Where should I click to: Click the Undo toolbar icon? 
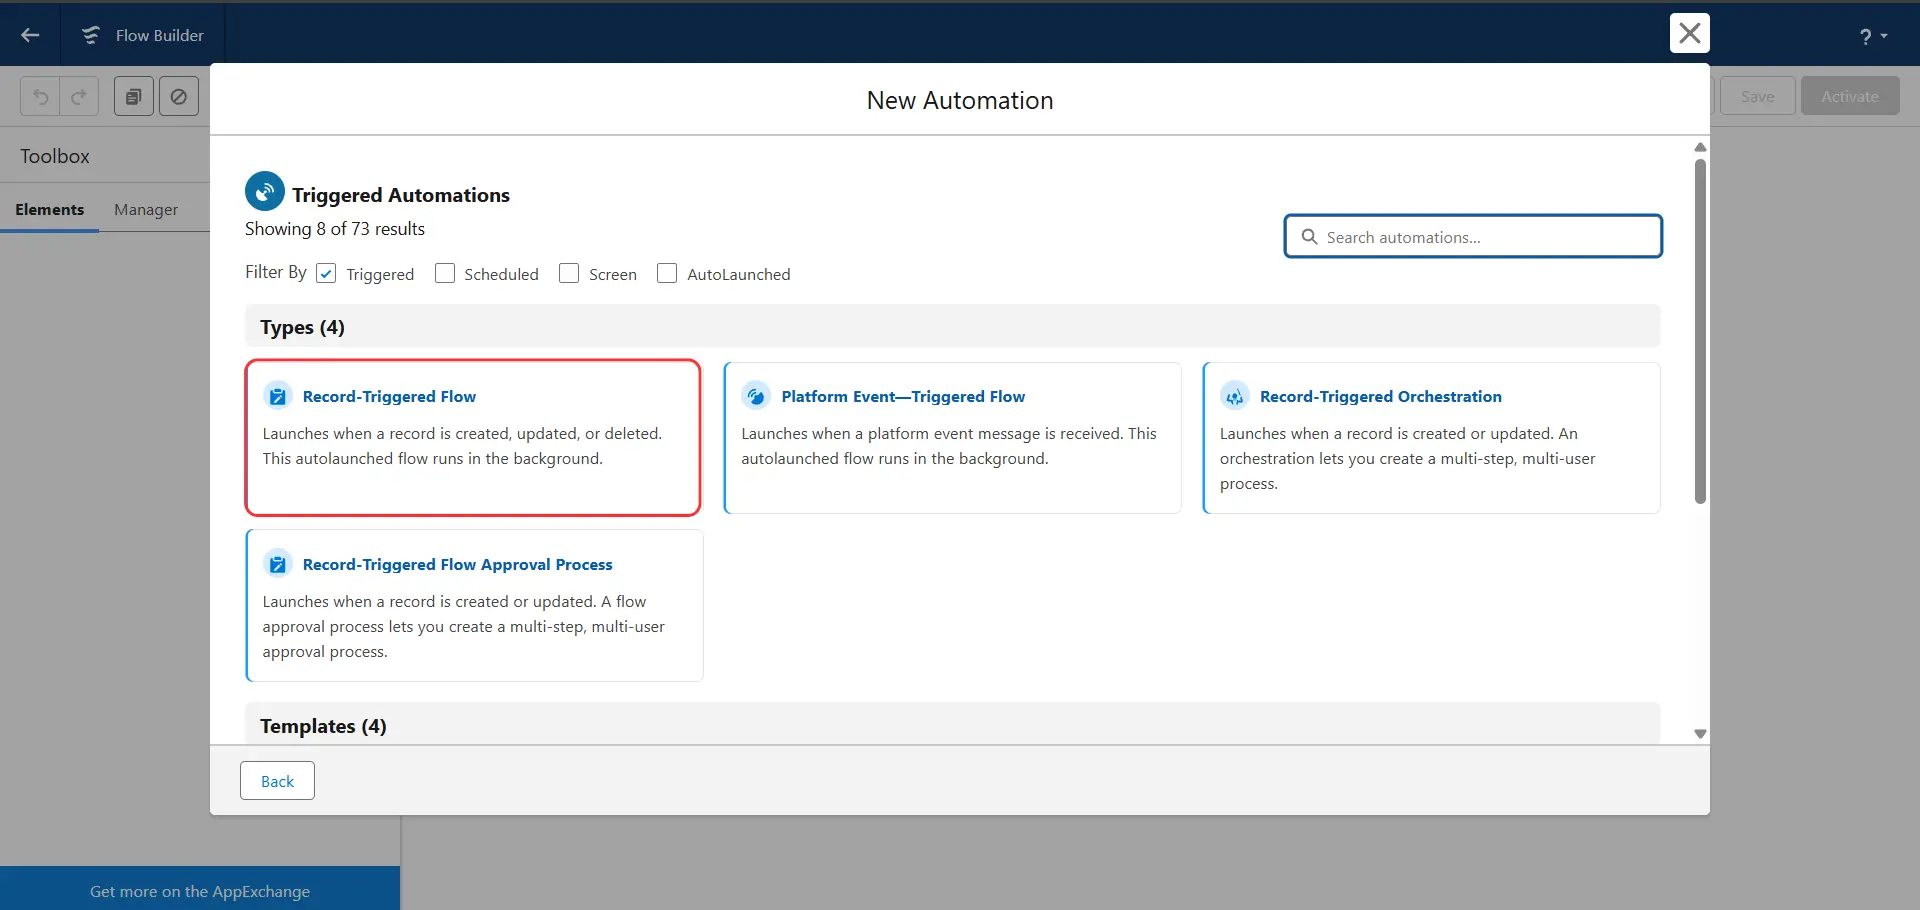coord(40,97)
